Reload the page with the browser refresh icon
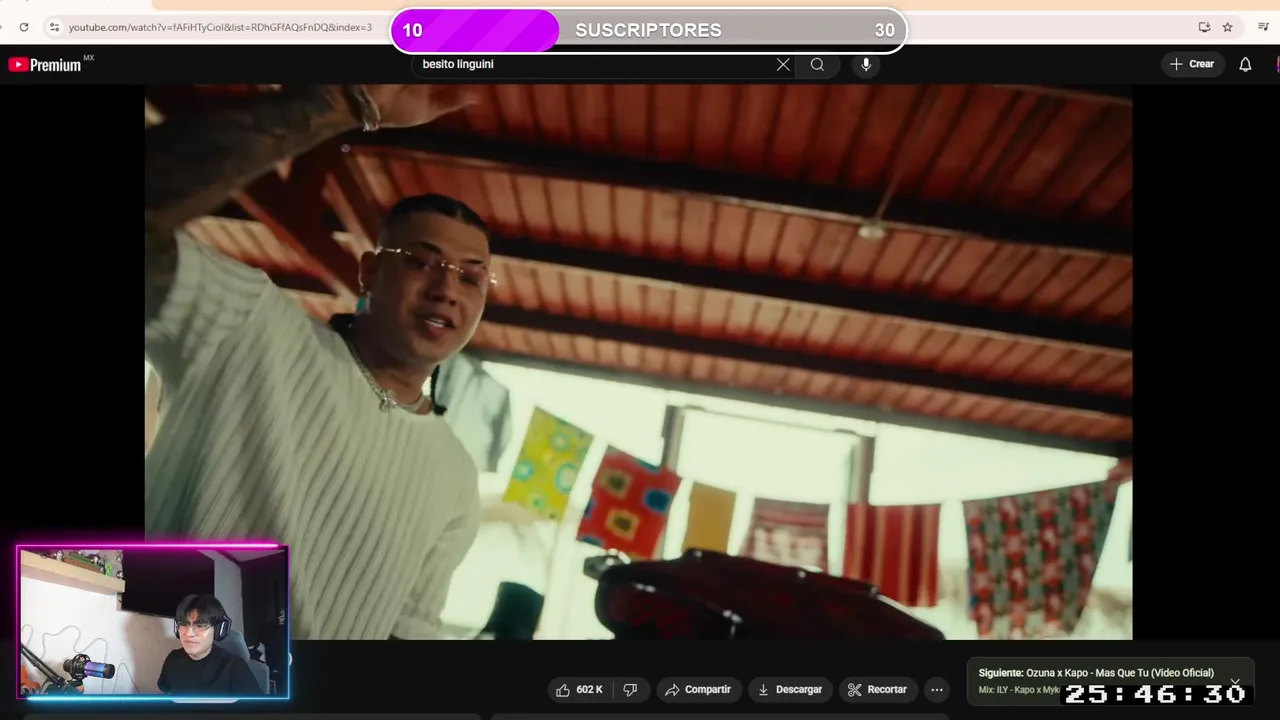 click(x=24, y=27)
